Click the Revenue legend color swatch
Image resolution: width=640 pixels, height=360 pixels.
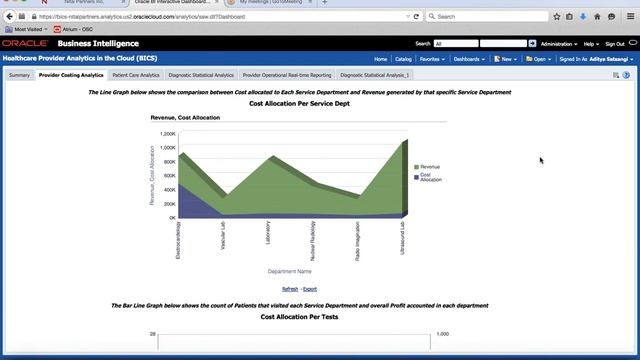pos(416,167)
